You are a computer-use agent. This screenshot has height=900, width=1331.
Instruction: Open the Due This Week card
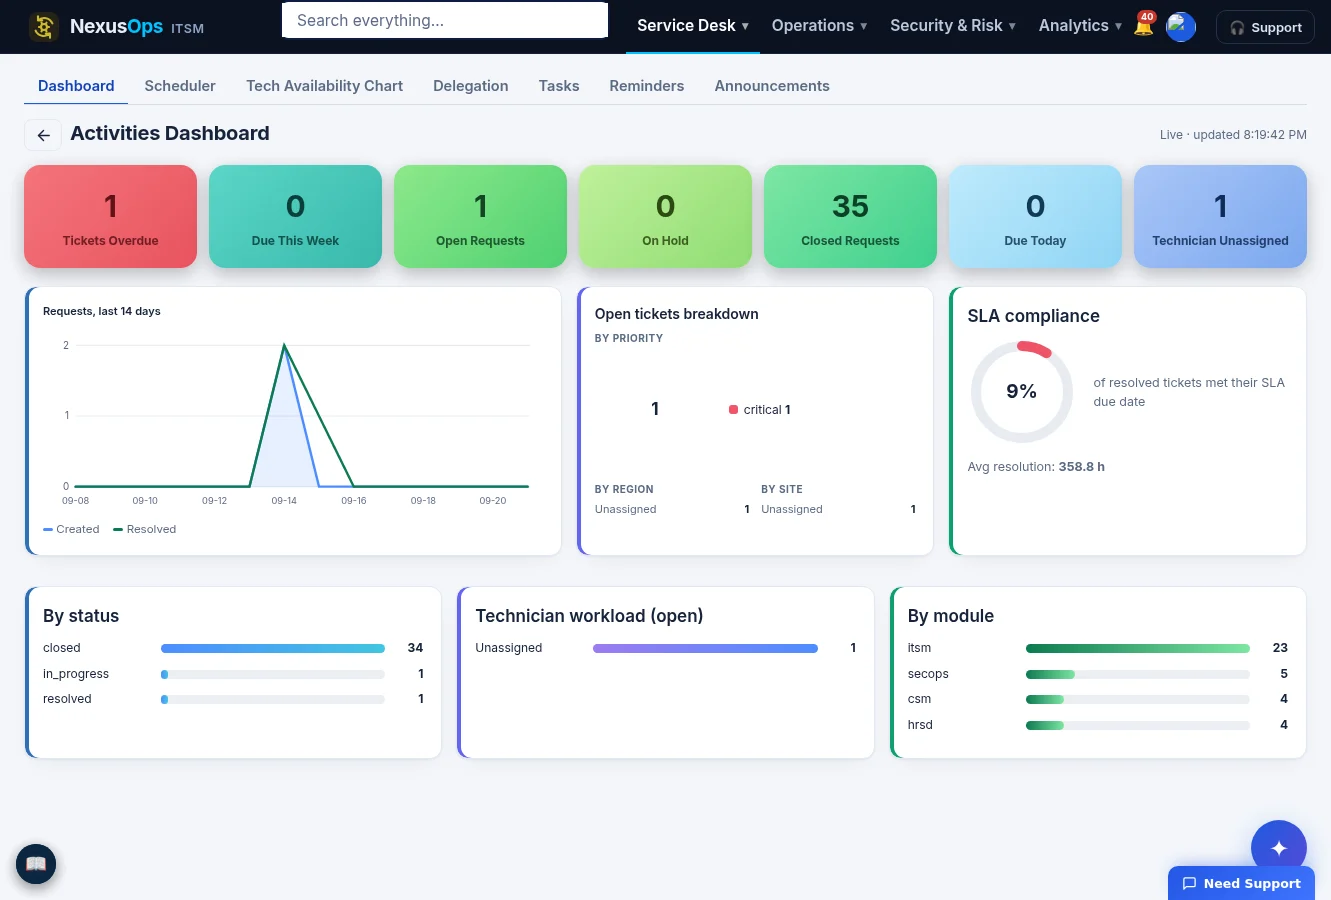click(295, 216)
